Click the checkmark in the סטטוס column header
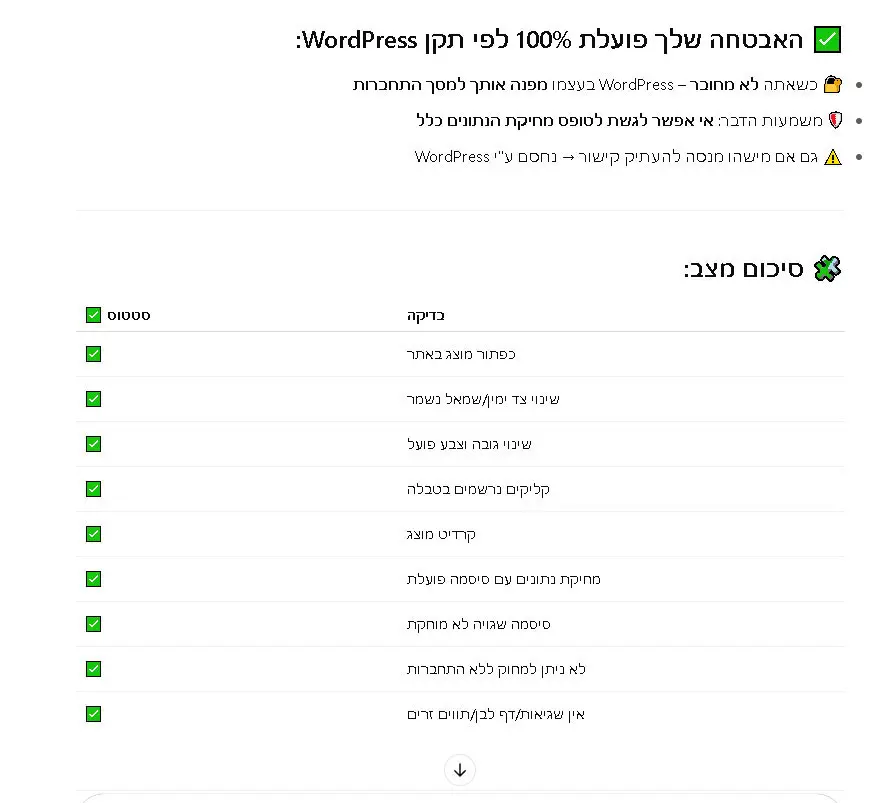 coord(93,315)
